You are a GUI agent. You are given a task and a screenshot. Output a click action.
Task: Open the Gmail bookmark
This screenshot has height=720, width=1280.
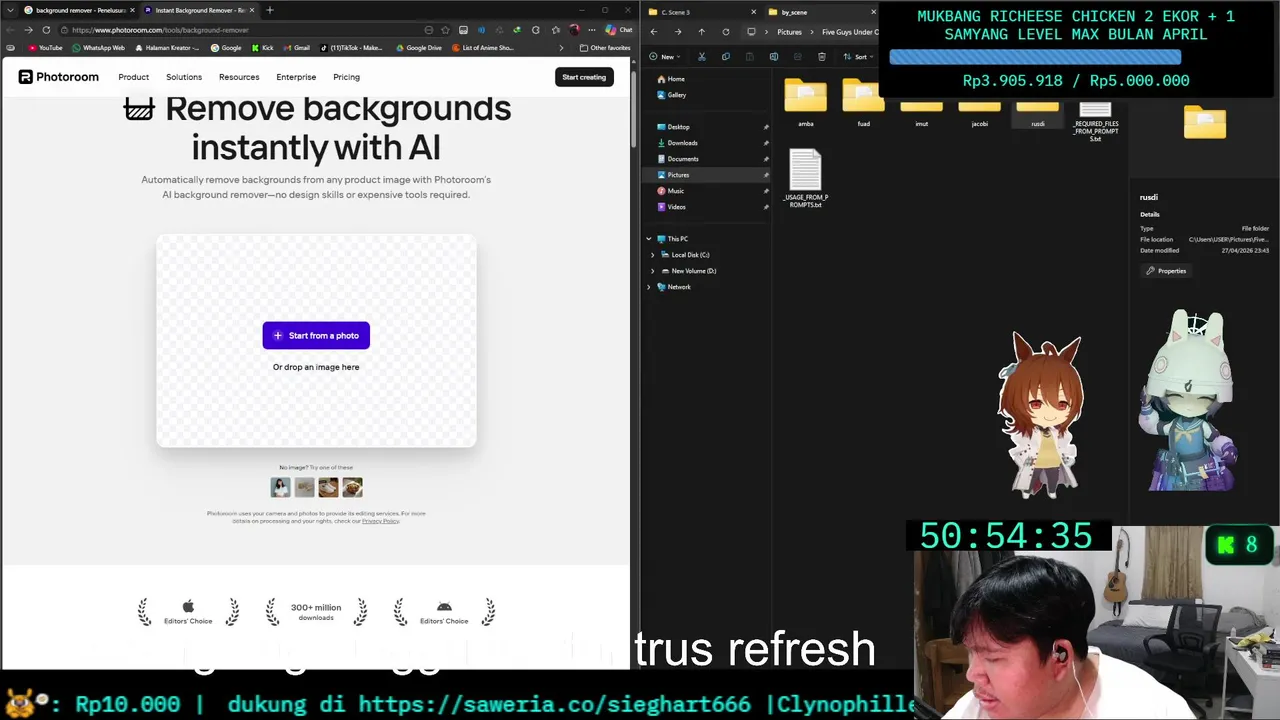tap(296, 47)
